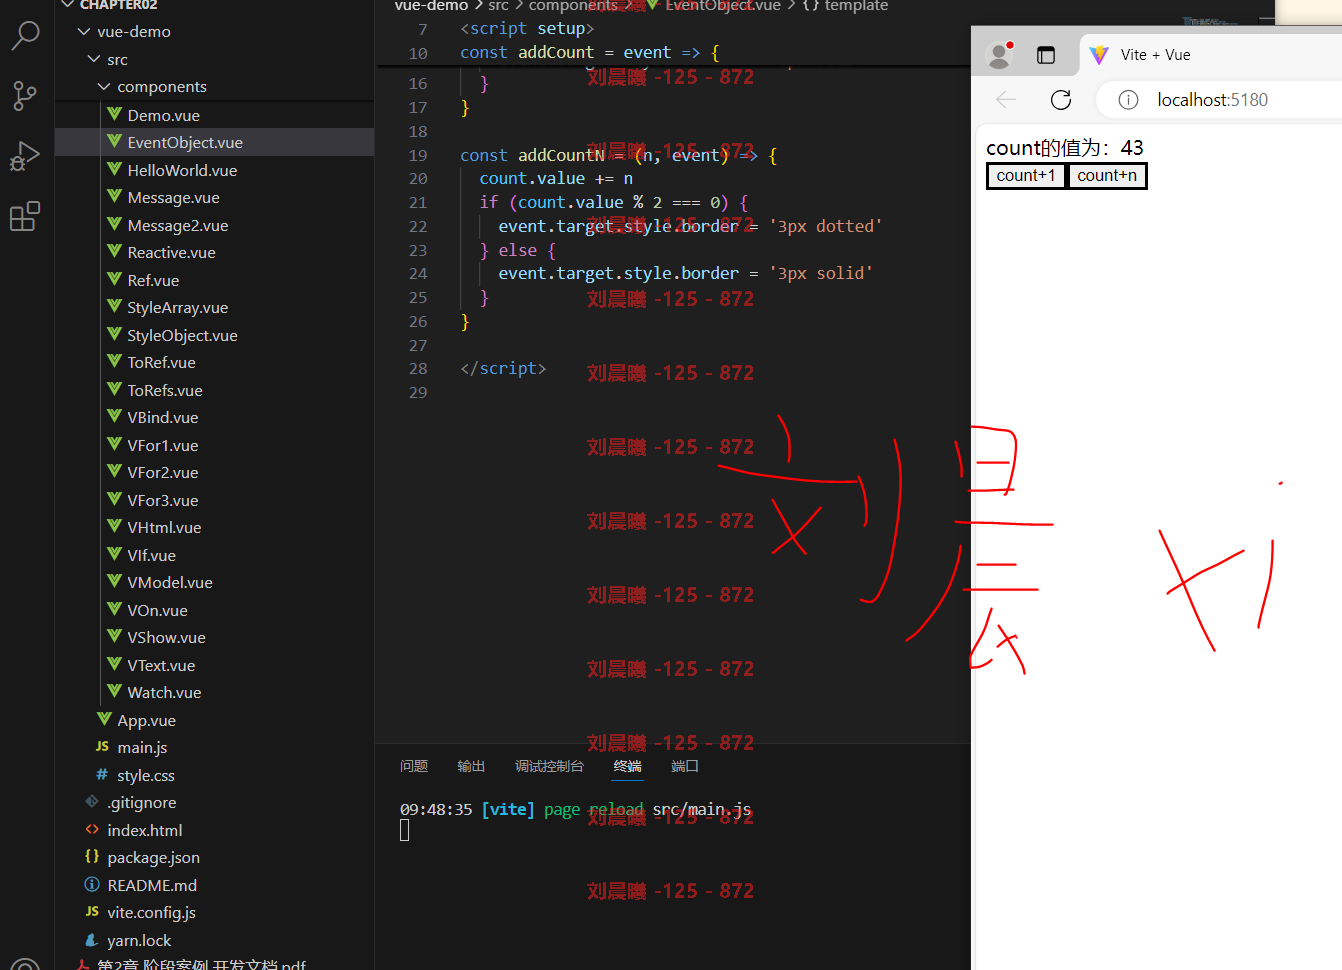The image size is (1342, 970).
Task: Click JS icon next to main.js
Action: (102, 747)
